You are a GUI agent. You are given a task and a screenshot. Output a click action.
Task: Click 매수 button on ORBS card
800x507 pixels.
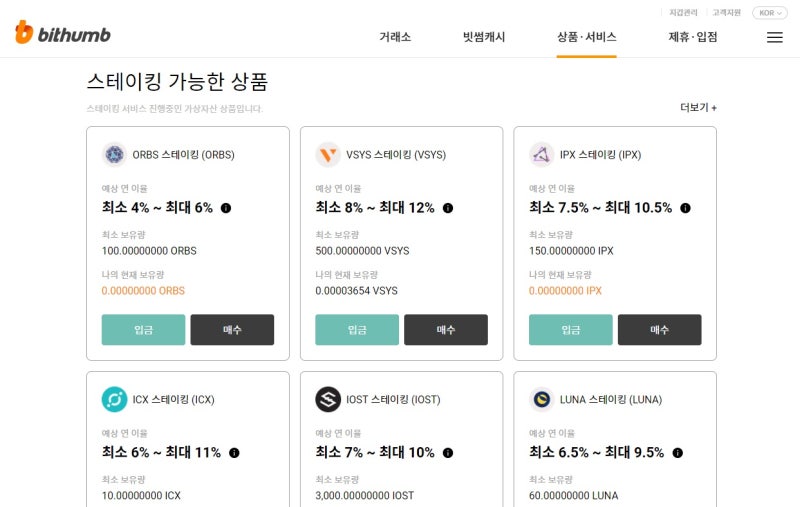point(232,329)
